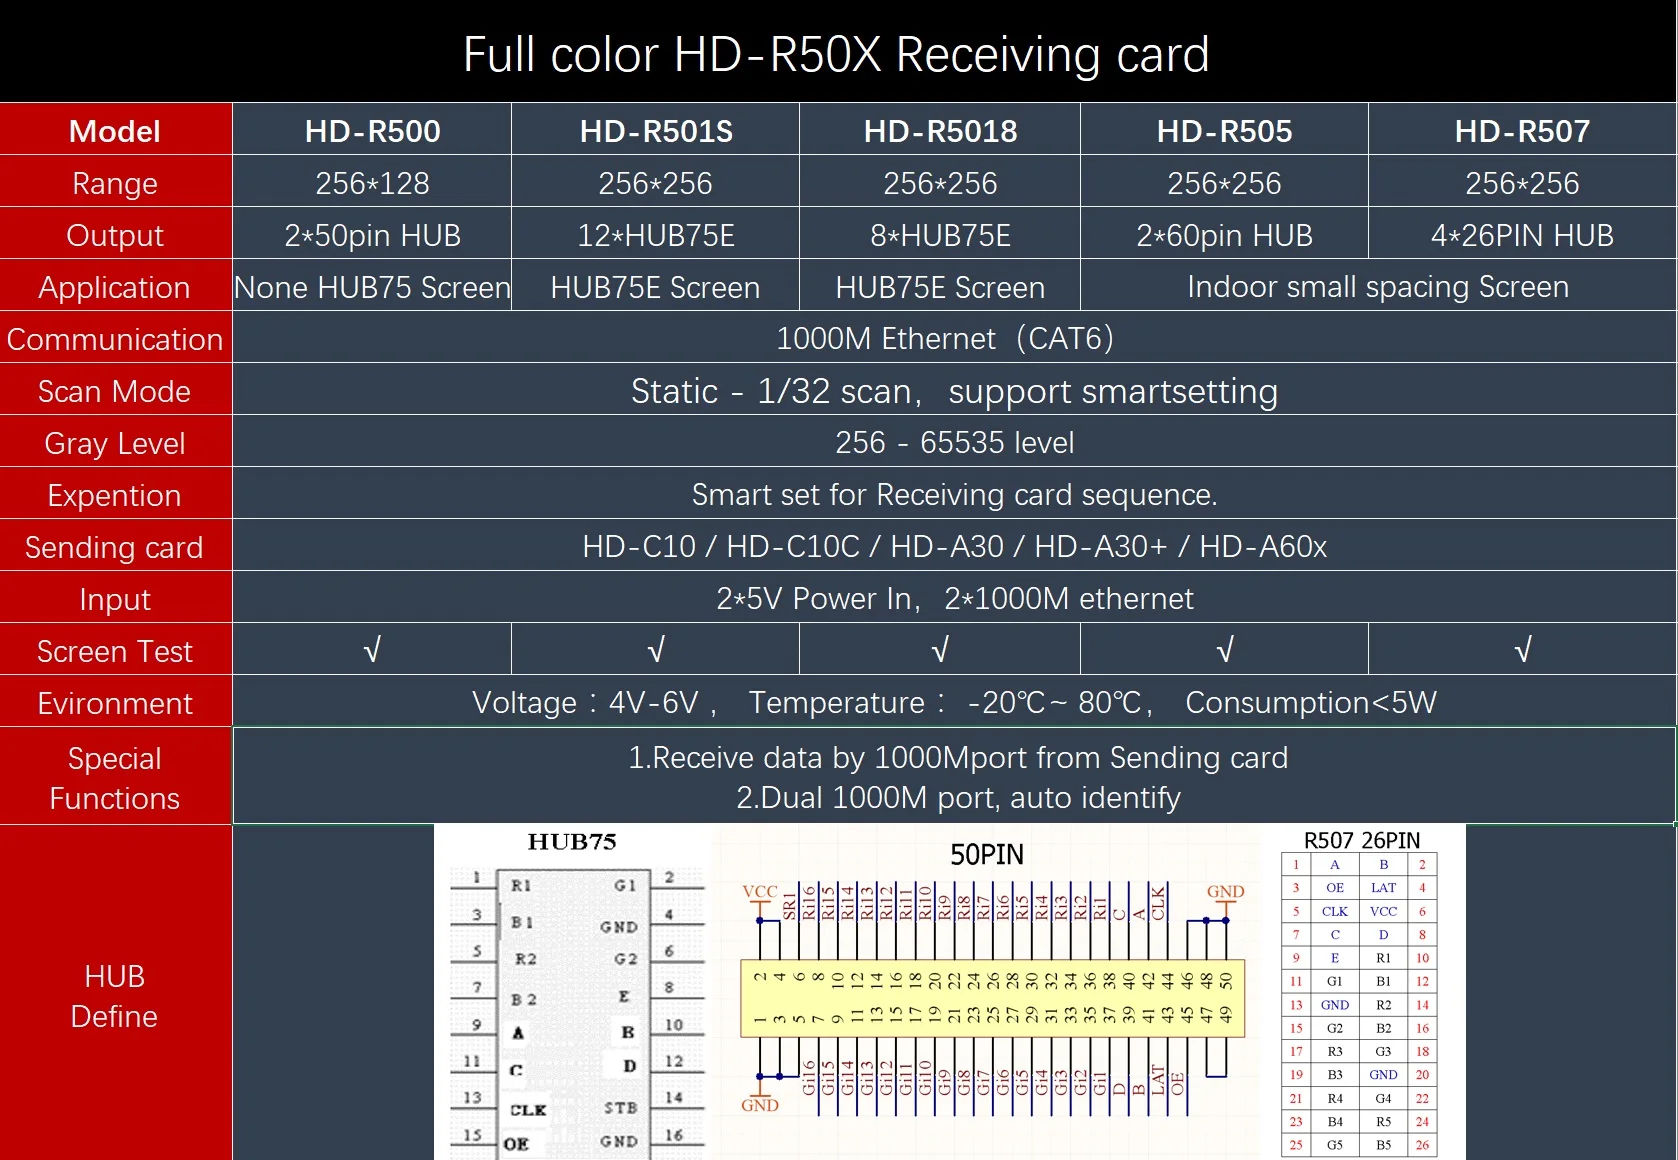Click the LAT cell in the R507 table

(x=1383, y=888)
